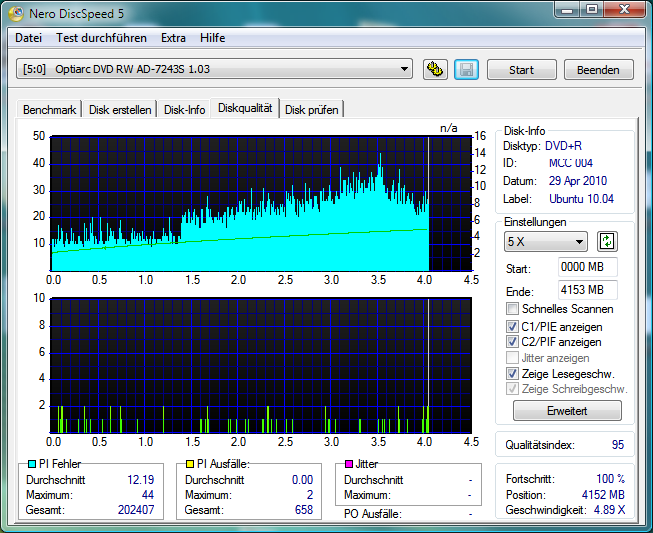
Task: Click PI Ausfälle Gesamt value 658
Action: pos(304,510)
